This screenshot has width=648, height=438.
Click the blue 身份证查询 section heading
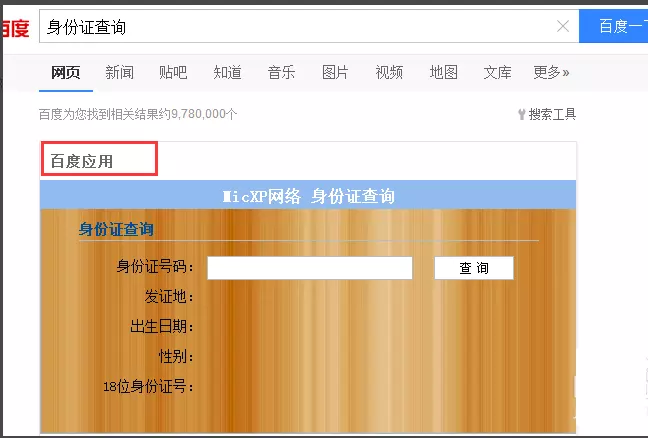[116, 229]
